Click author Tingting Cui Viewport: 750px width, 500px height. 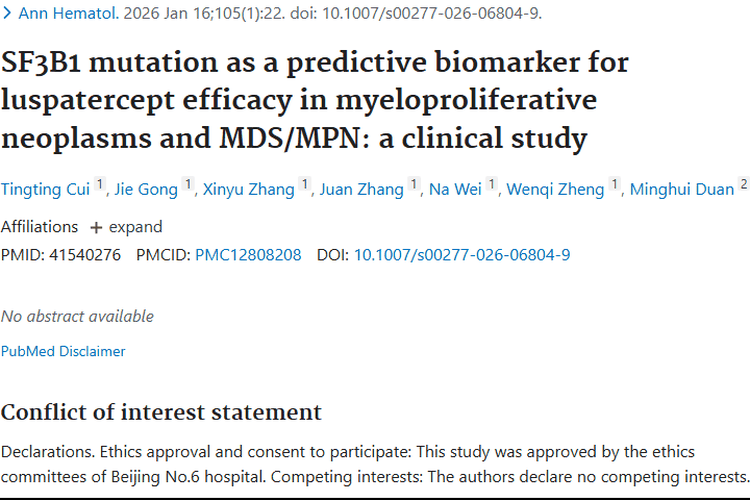click(46, 189)
